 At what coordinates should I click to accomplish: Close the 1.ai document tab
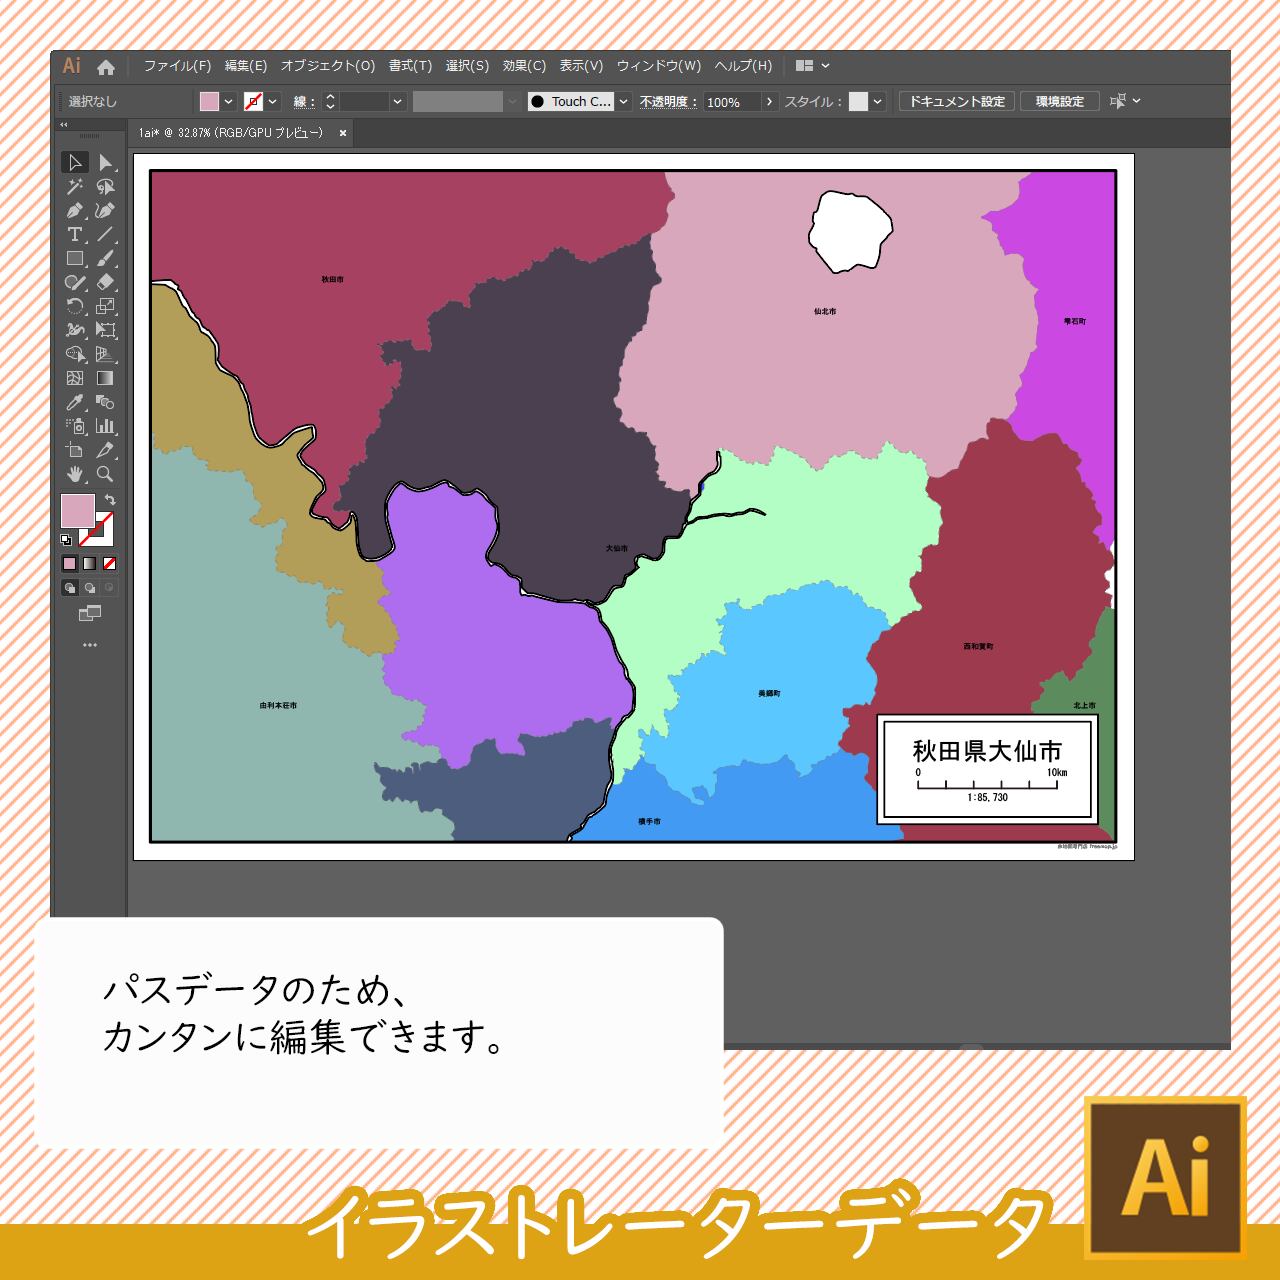click(343, 133)
